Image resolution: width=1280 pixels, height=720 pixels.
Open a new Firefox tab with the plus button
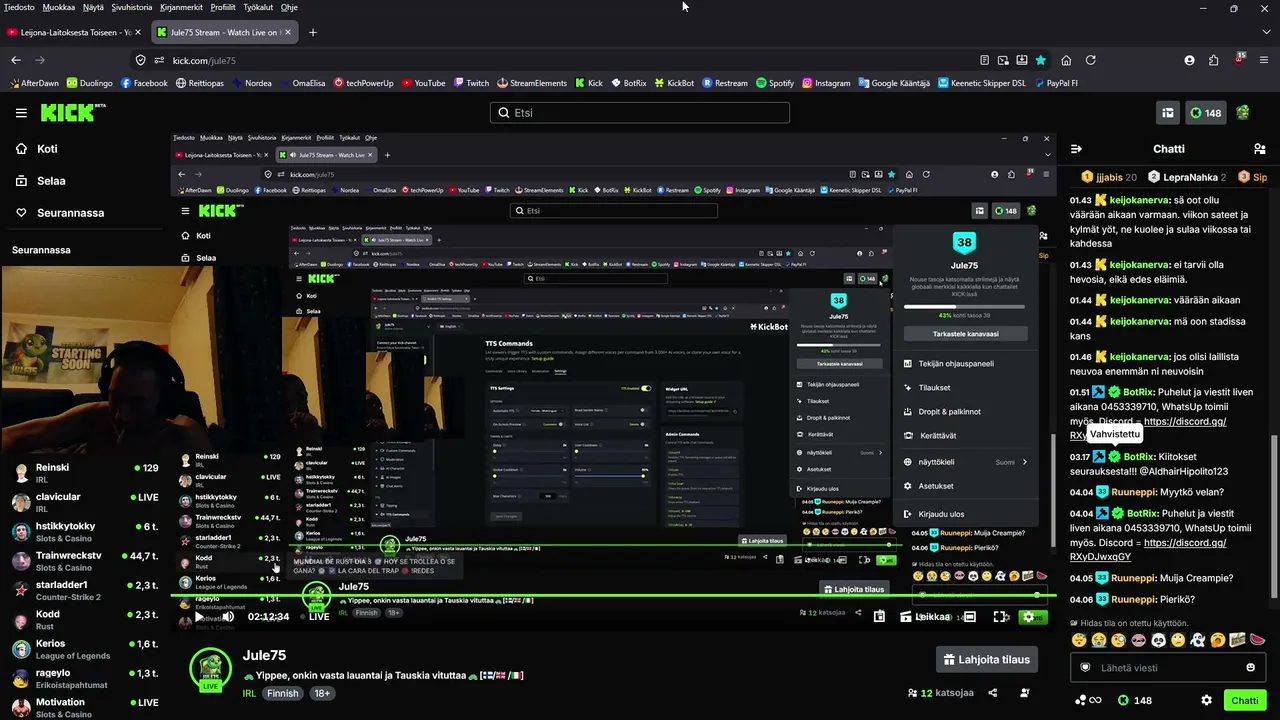point(313,32)
